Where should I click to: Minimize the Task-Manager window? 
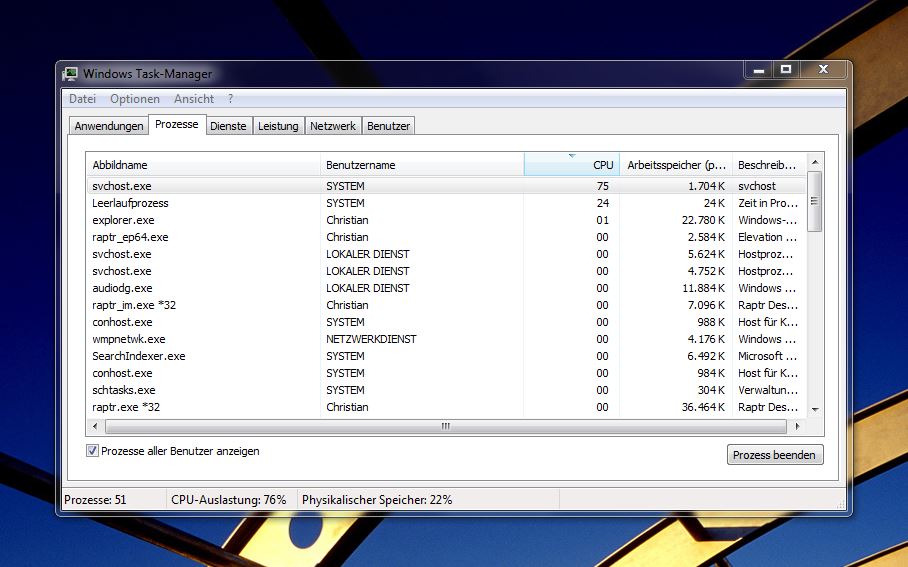759,70
